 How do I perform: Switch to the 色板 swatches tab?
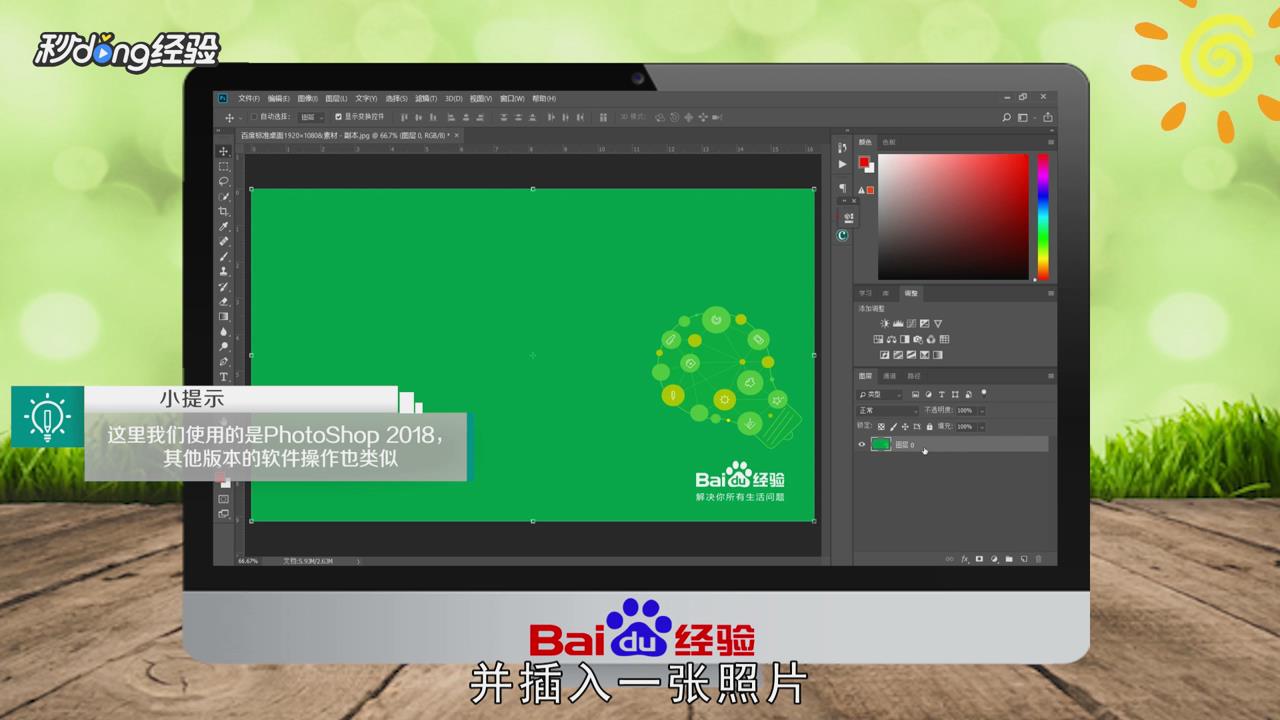pos(889,142)
